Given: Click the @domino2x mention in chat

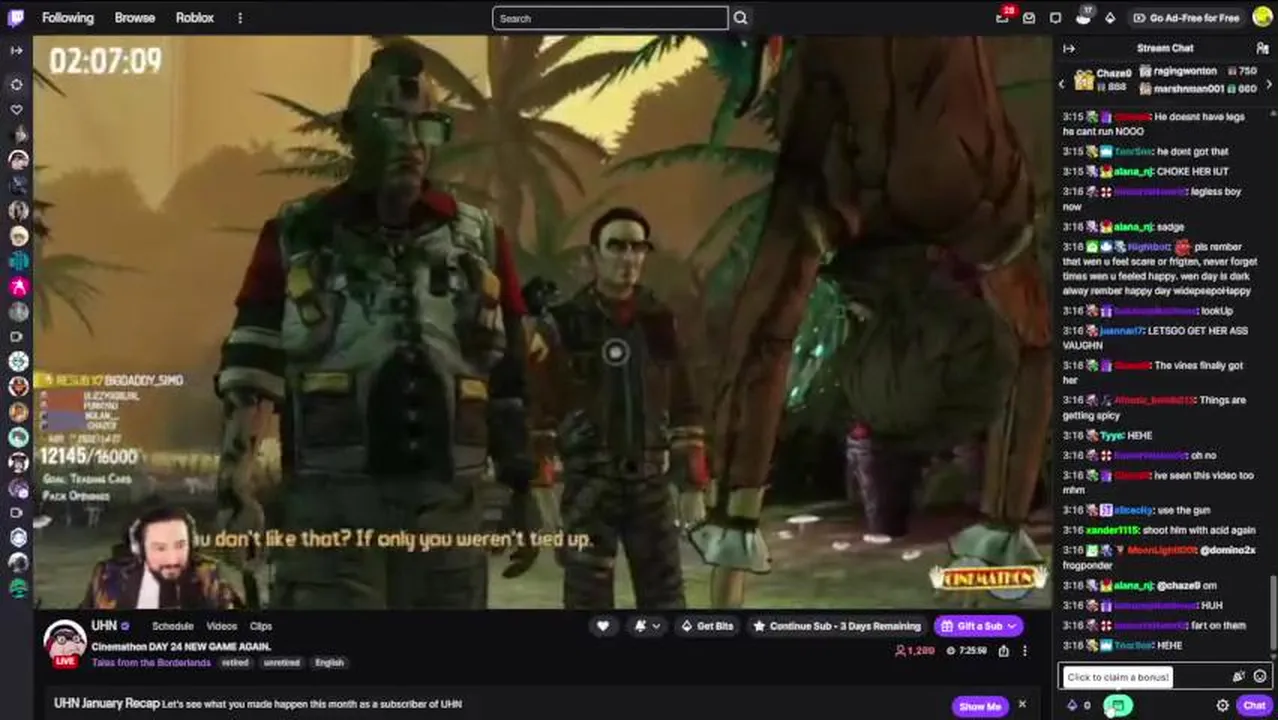Looking at the screenshot, I should coord(1227,550).
